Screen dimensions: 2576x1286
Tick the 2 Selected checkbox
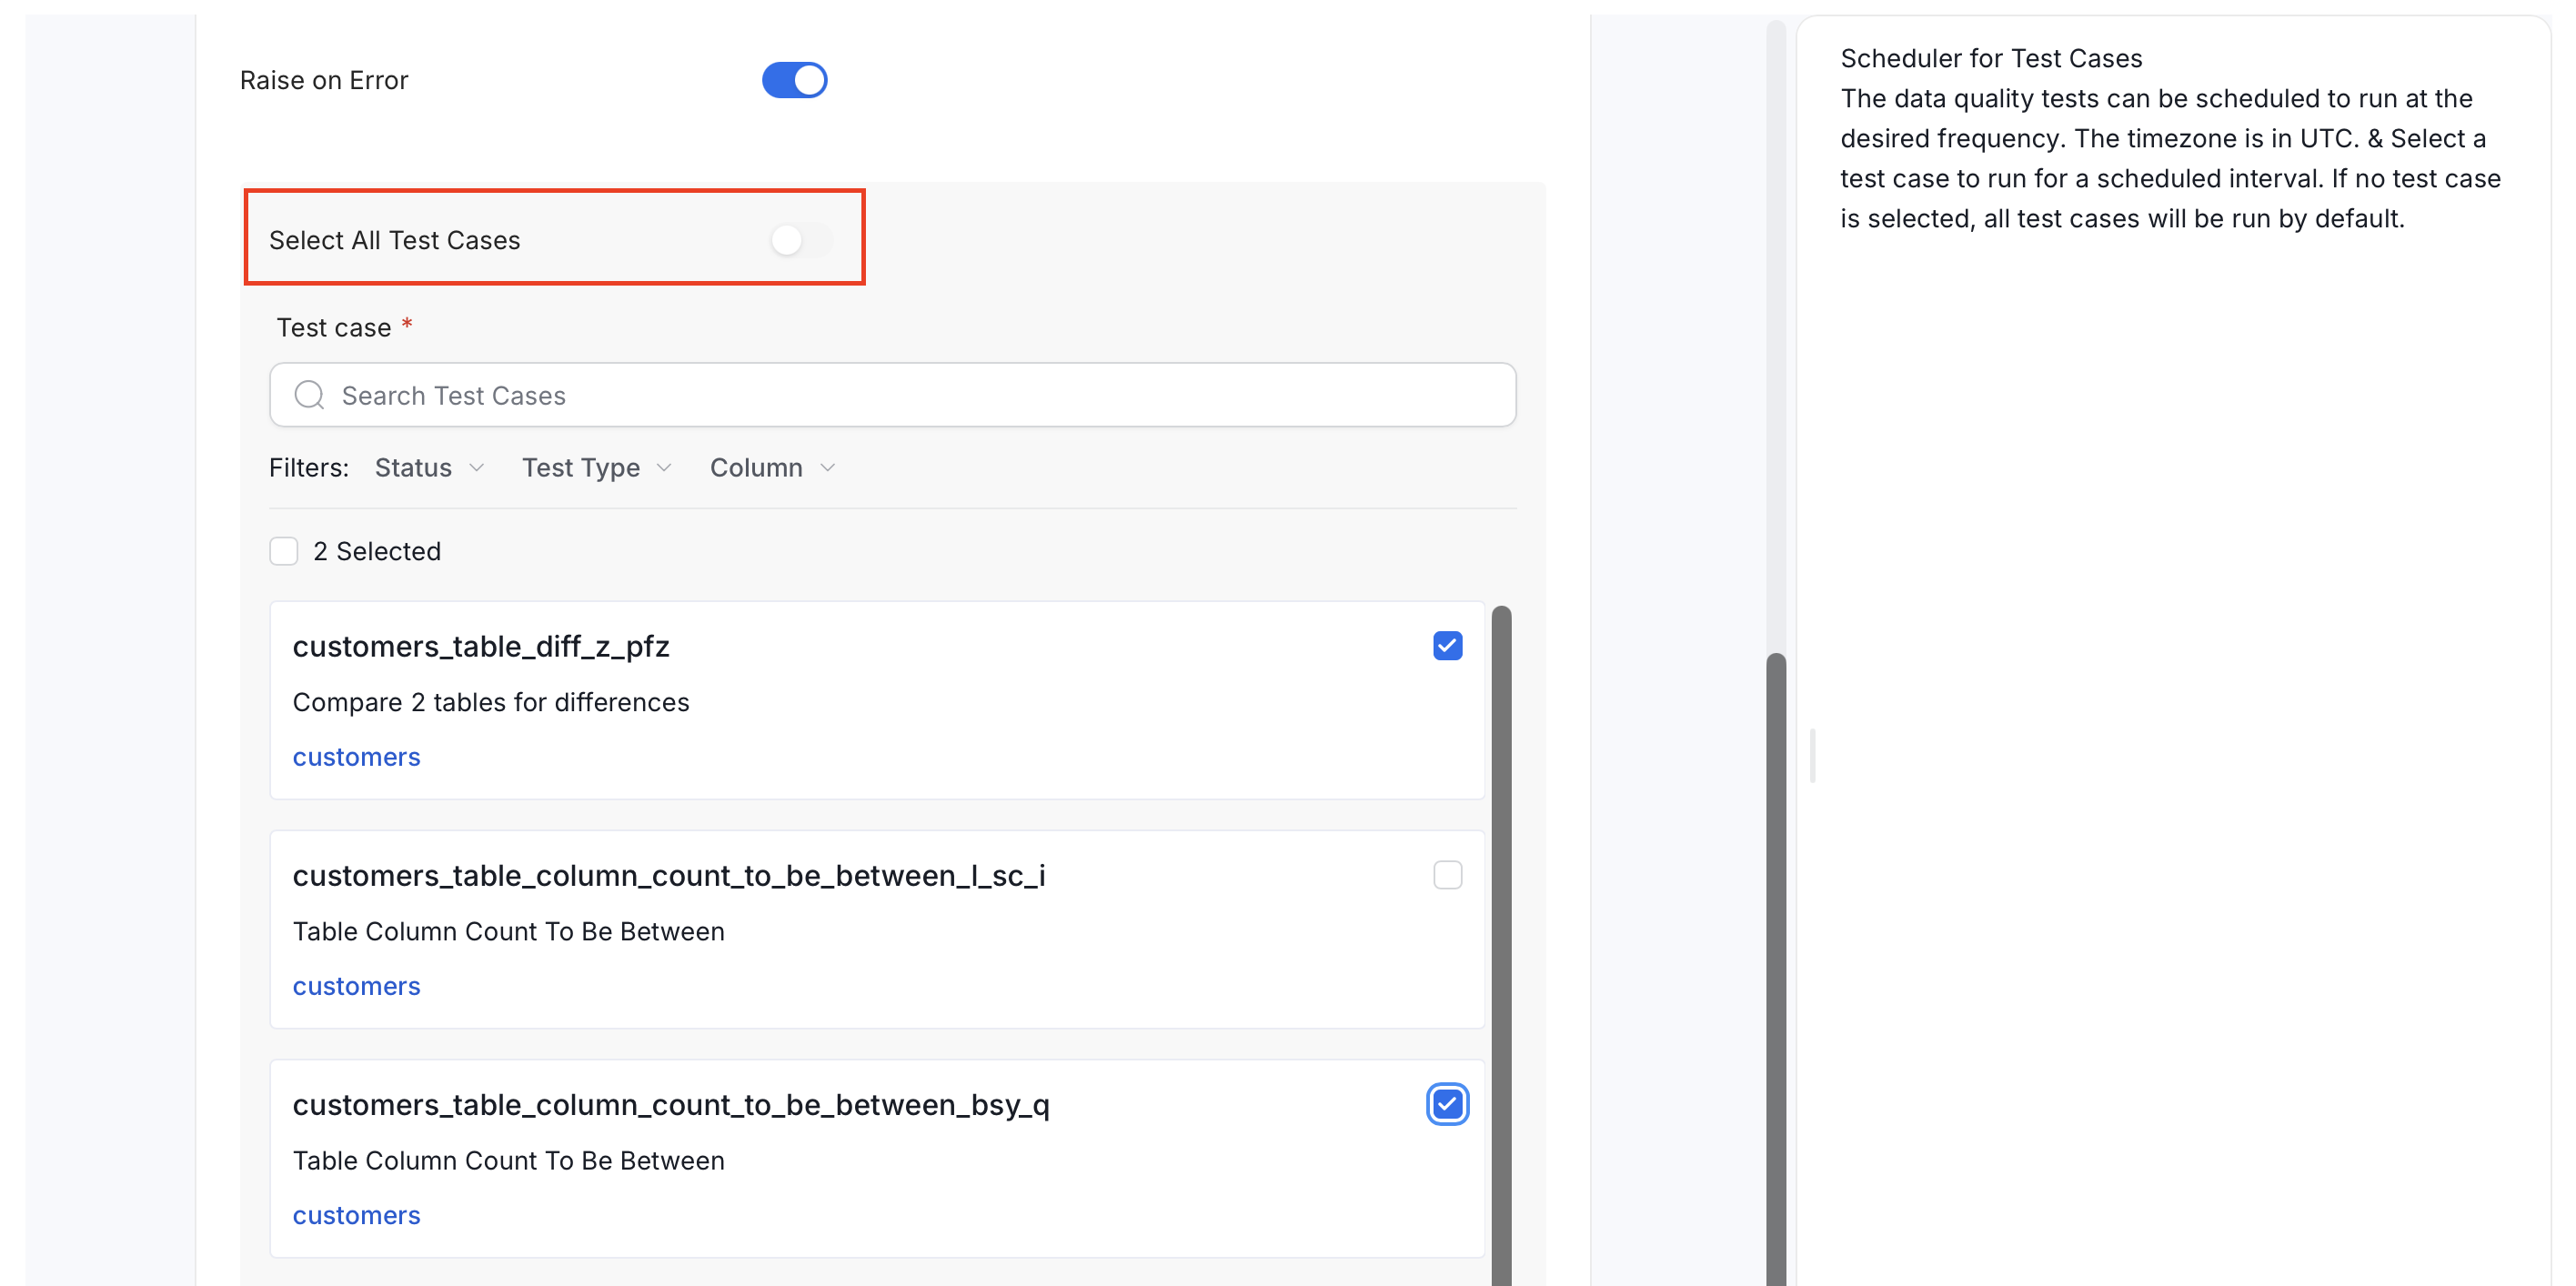284,551
